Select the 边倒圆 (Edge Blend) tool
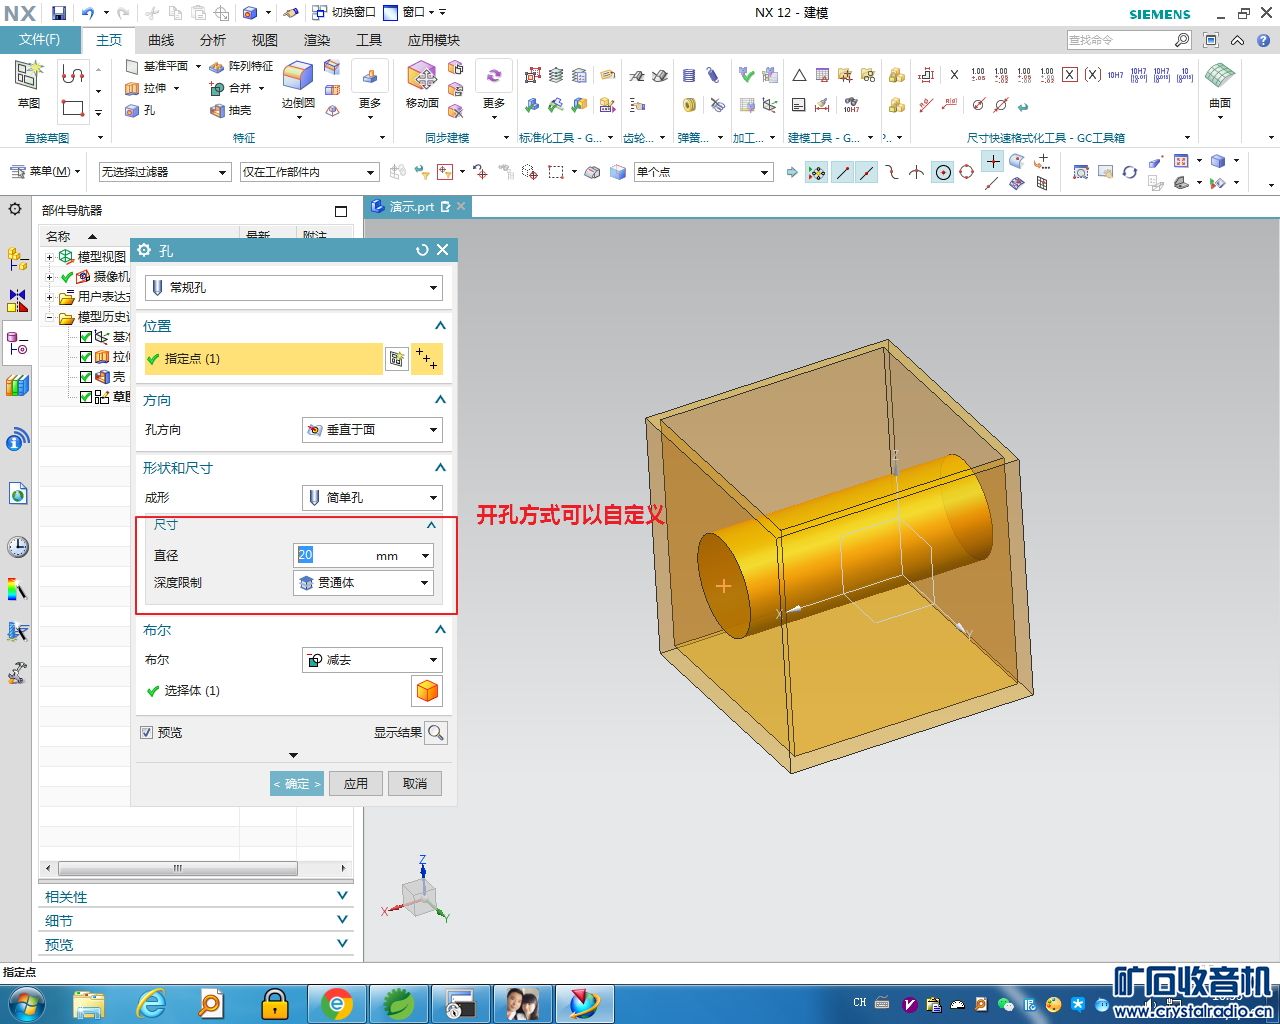Image resolution: width=1280 pixels, height=1024 pixels. tap(298, 84)
